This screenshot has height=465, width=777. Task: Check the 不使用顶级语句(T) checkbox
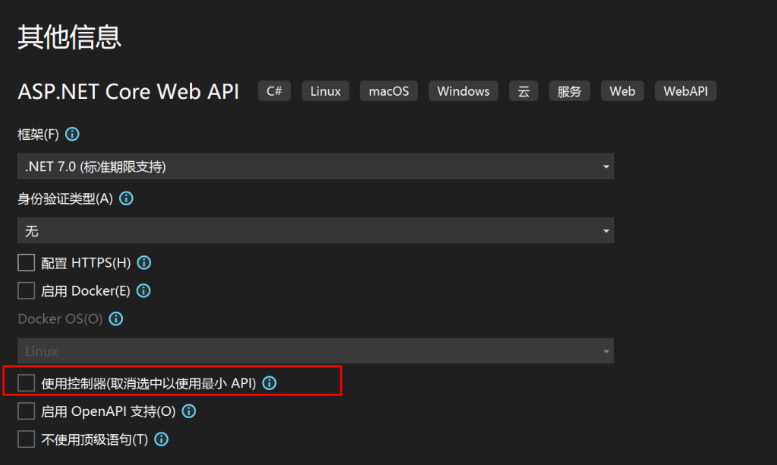[26, 439]
